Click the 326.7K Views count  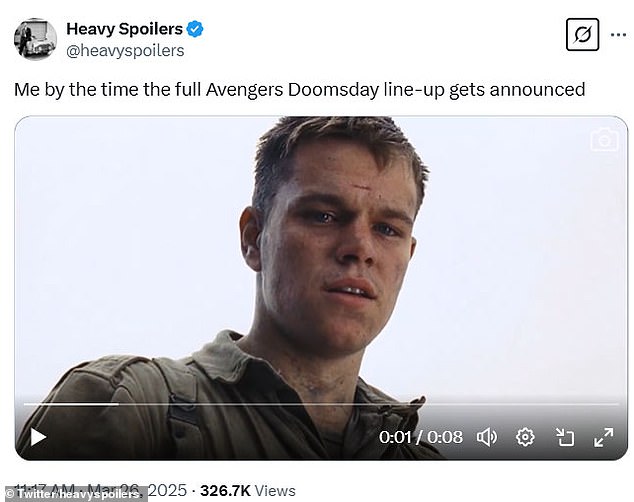pyautogui.click(x=248, y=491)
